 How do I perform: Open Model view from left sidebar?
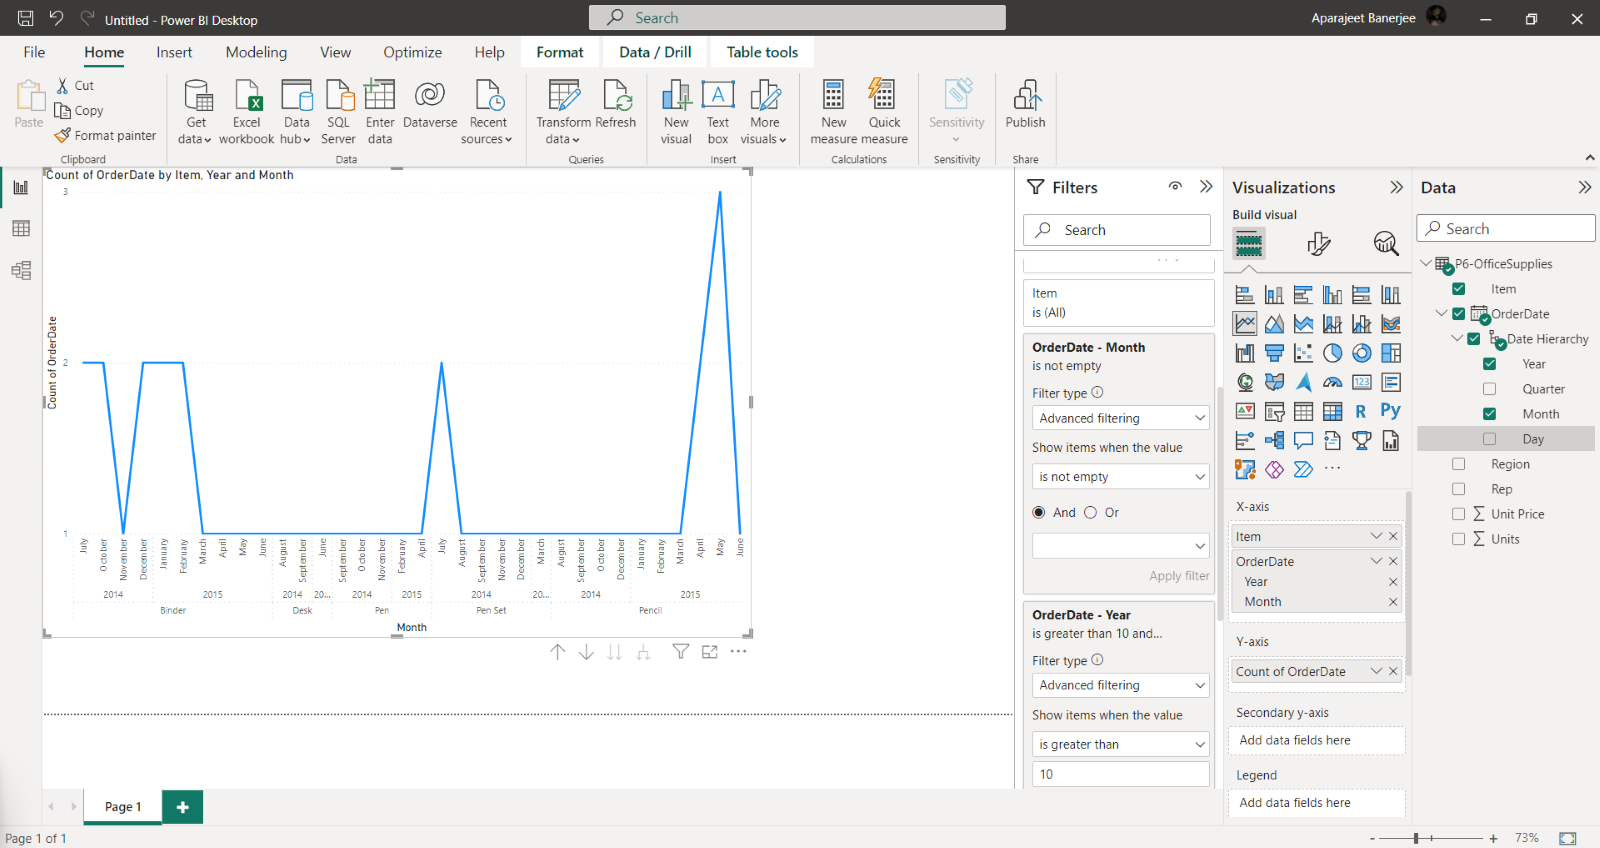pyautogui.click(x=21, y=270)
